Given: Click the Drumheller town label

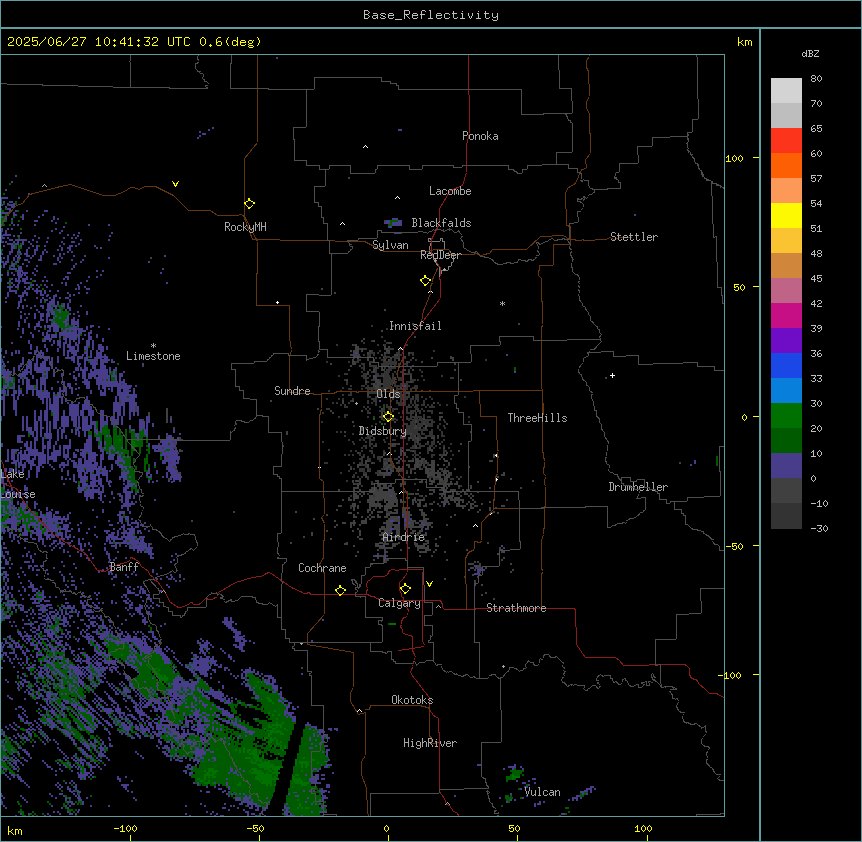Looking at the screenshot, I should [638, 487].
